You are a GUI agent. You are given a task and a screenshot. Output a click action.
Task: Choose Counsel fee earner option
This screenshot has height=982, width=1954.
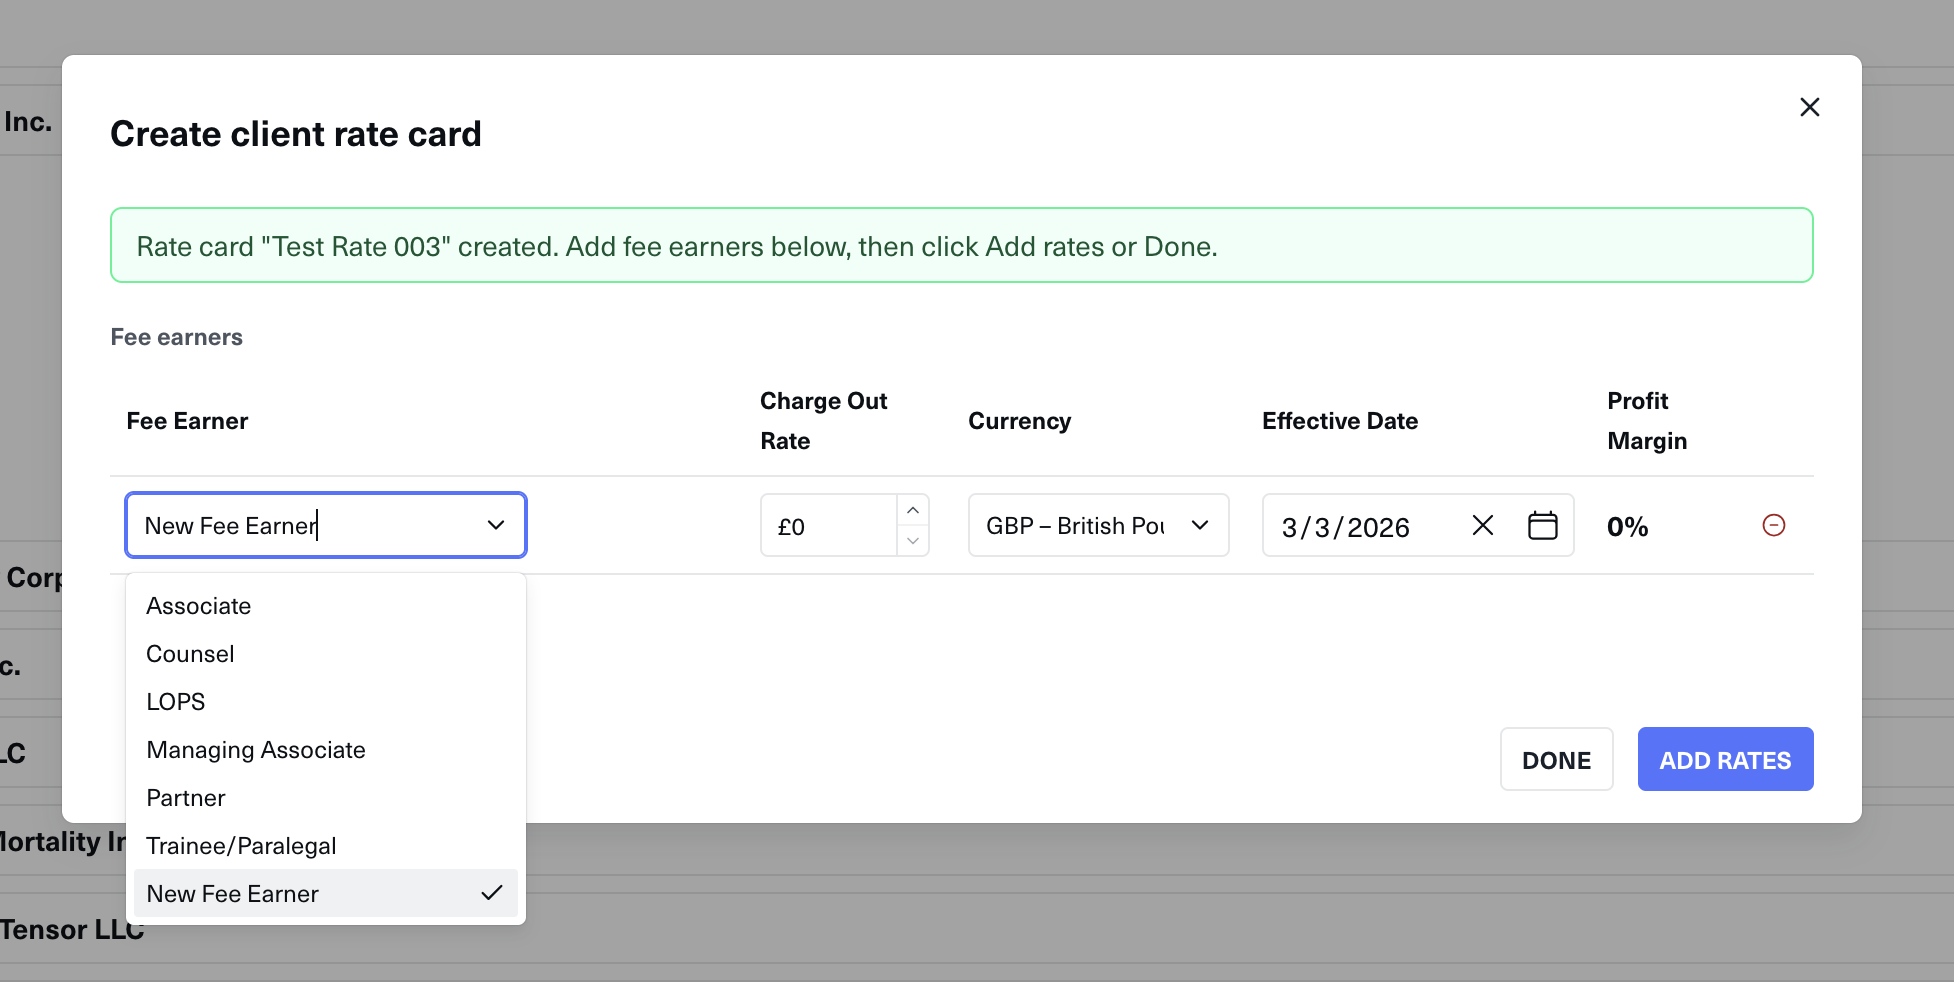[x=190, y=654]
